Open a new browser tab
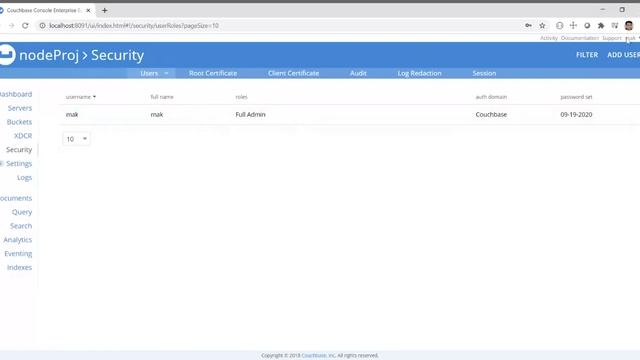This screenshot has width=640, height=360. [104, 10]
